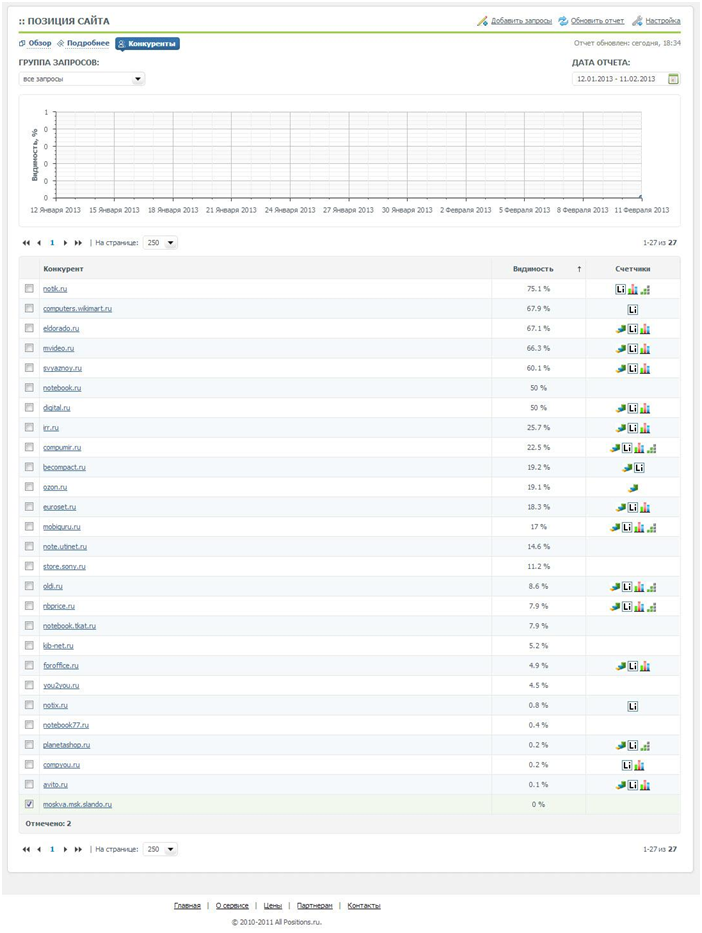Open the Li counter icon in mvideo.ru row
Viewport: 702px width, 933px height.
(633, 349)
